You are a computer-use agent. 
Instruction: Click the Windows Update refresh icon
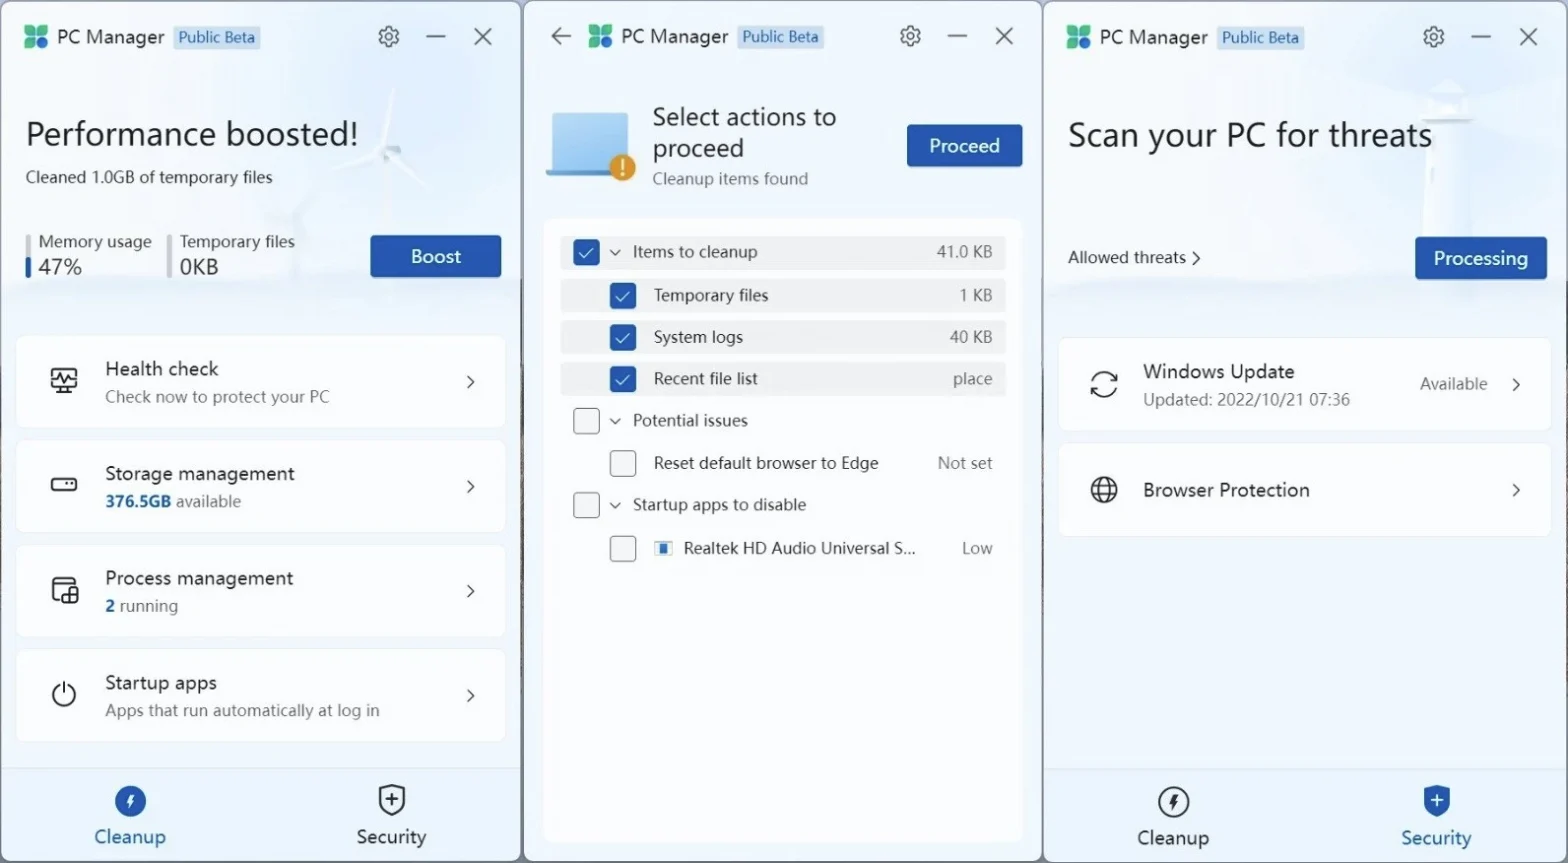pyautogui.click(x=1104, y=384)
